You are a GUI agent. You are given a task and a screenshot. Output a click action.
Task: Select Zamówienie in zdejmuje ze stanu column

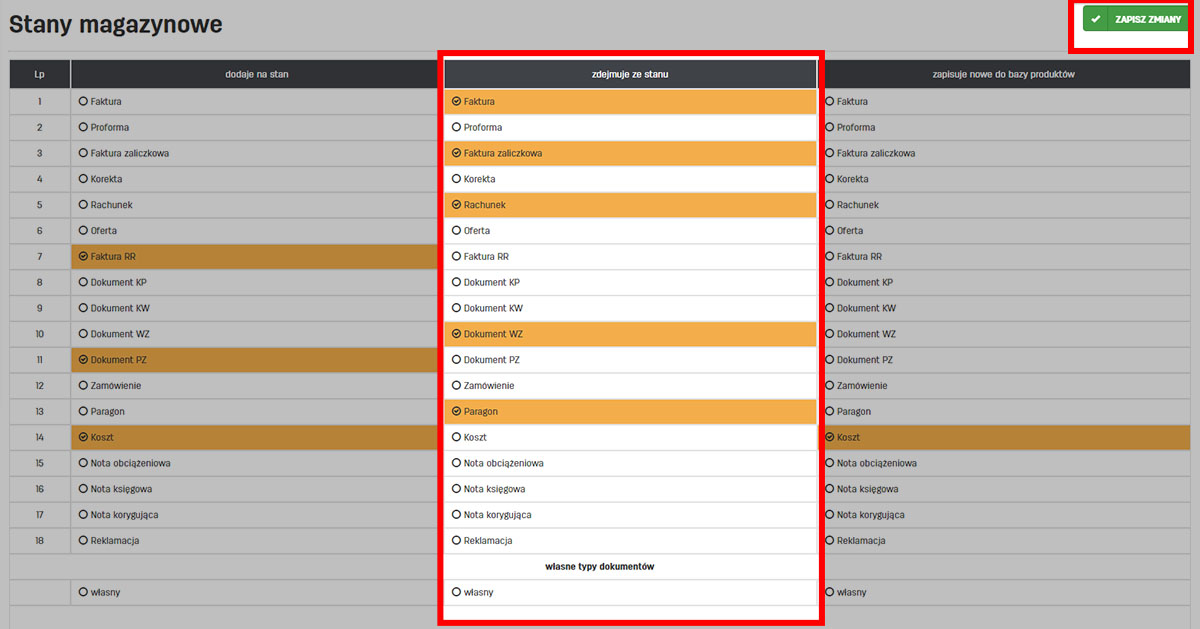(457, 386)
